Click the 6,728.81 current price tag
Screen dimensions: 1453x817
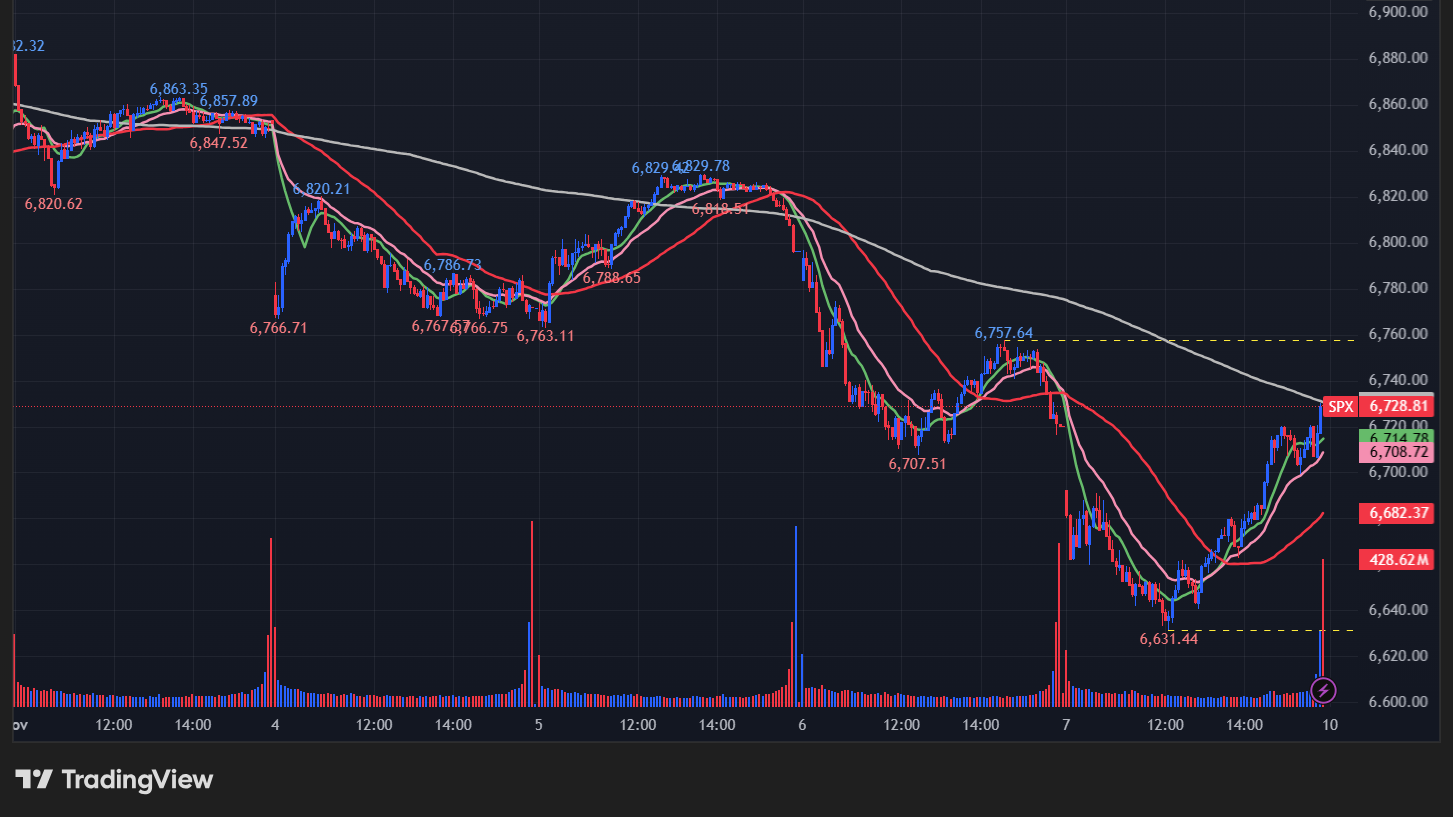(x=1398, y=406)
